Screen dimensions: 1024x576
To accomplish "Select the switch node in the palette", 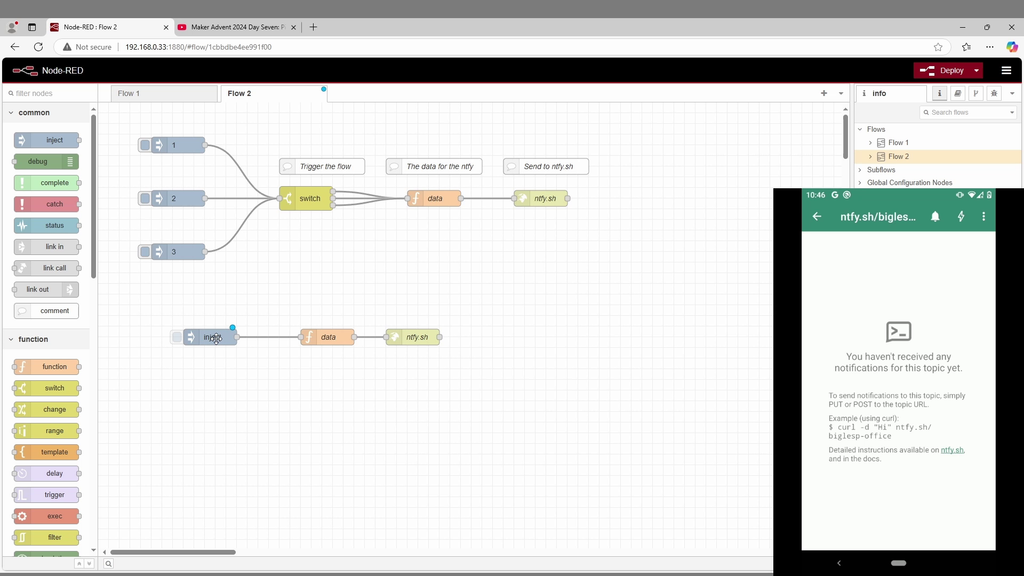I will coord(46,388).
